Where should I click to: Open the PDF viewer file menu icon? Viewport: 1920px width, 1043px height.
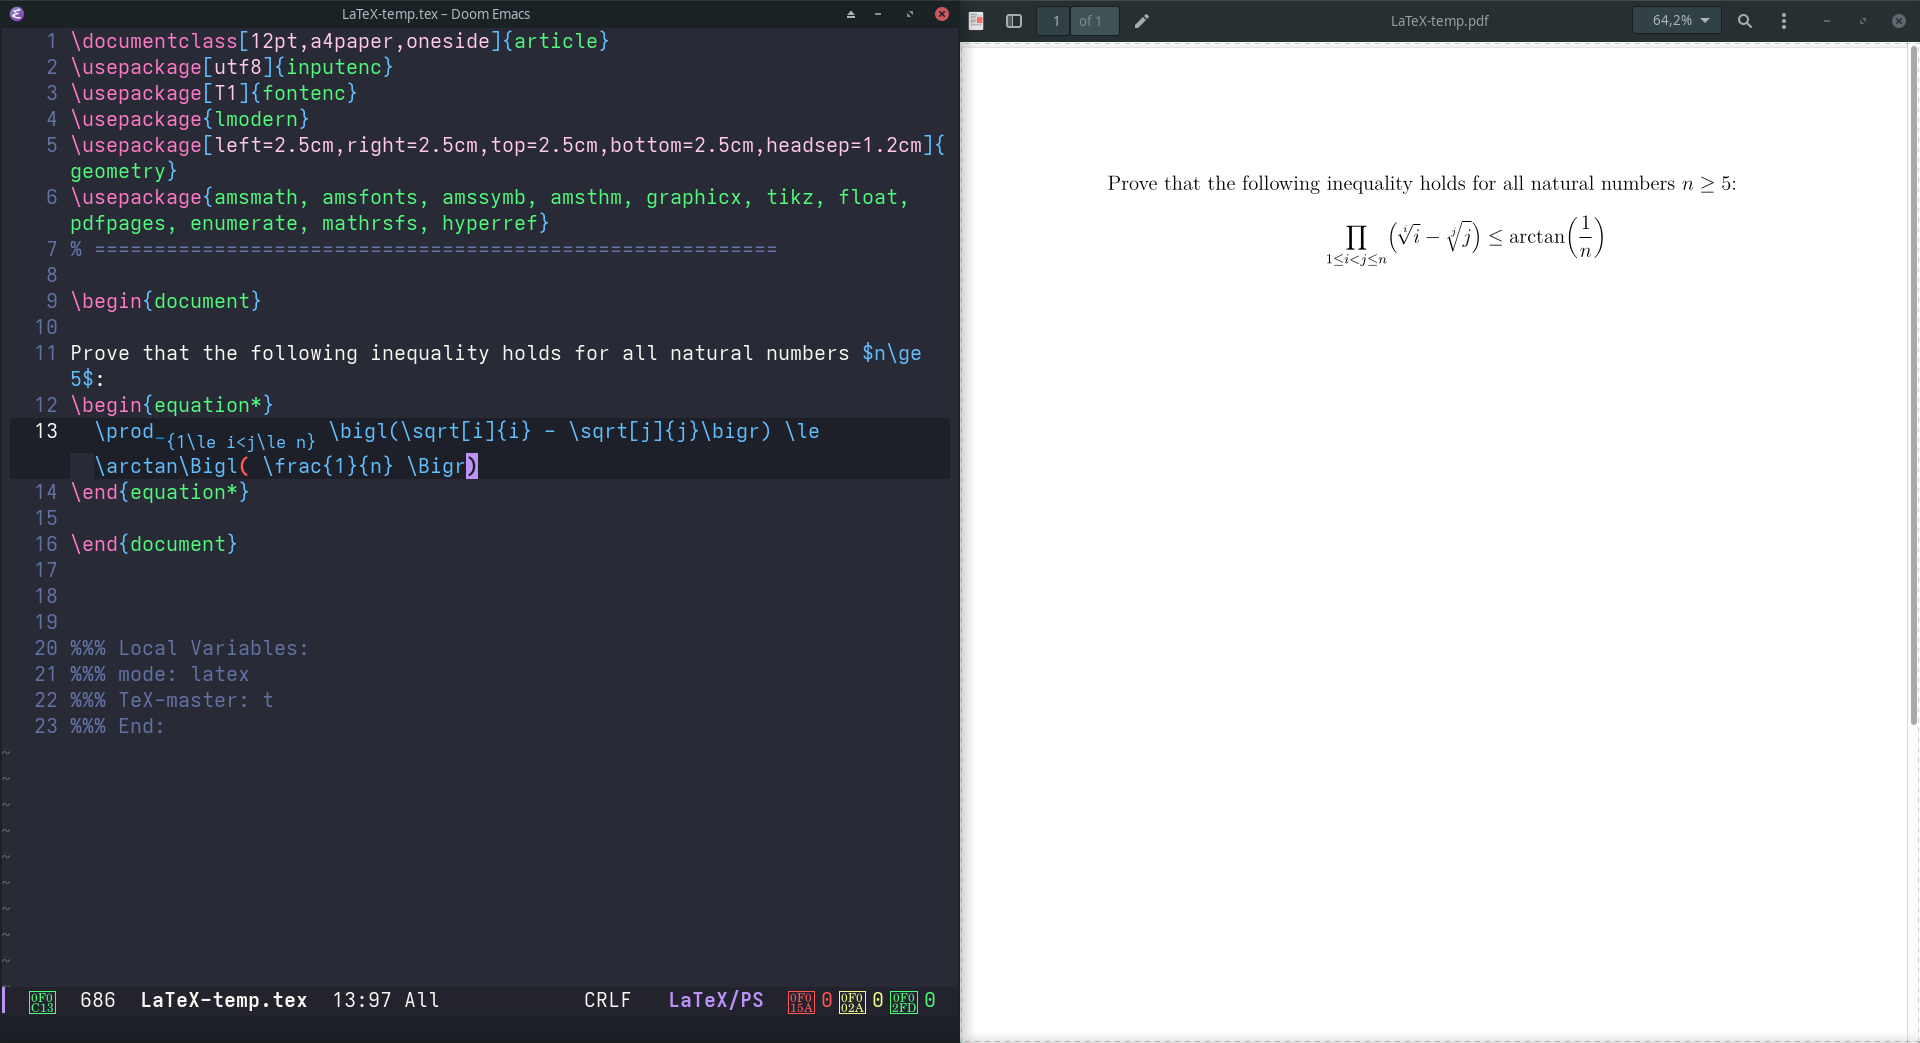click(976, 21)
